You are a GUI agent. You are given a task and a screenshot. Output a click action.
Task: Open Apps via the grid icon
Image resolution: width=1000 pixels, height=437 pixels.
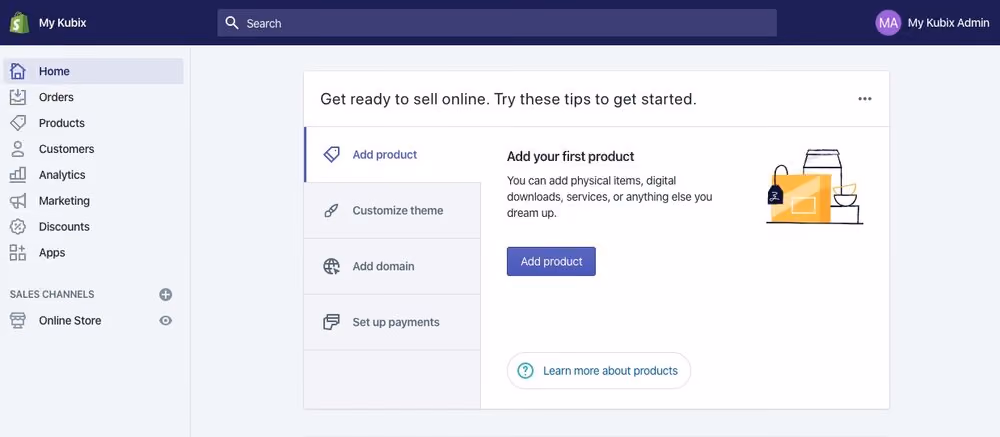click(x=18, y=252)
